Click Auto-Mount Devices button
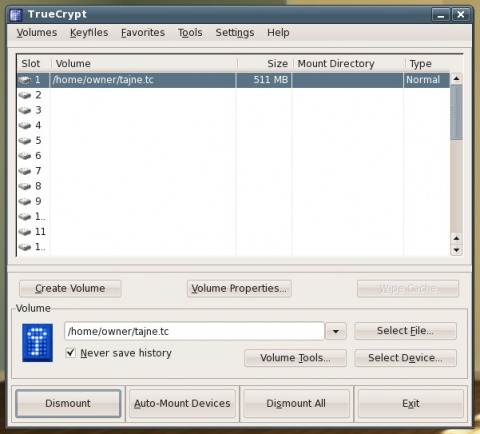The height and width of the screenshot is (434, 480). pos(182,403)
